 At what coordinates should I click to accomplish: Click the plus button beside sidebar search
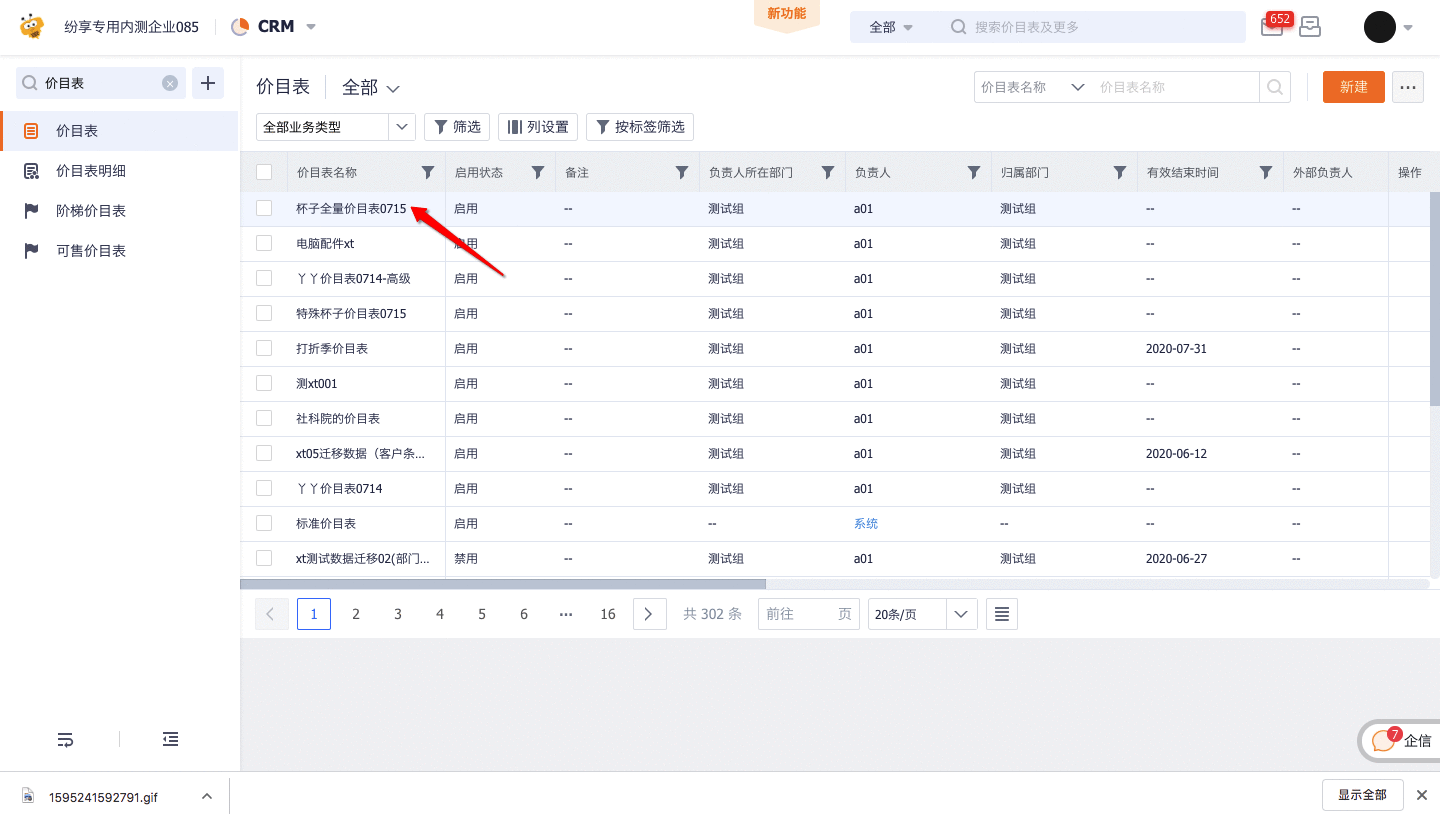(208, 83)
